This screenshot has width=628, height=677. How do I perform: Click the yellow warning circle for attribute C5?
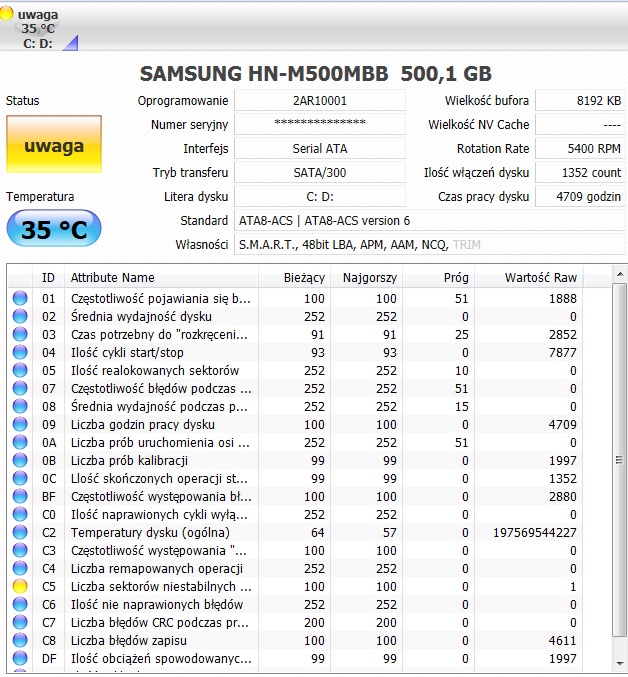(20, 586)
